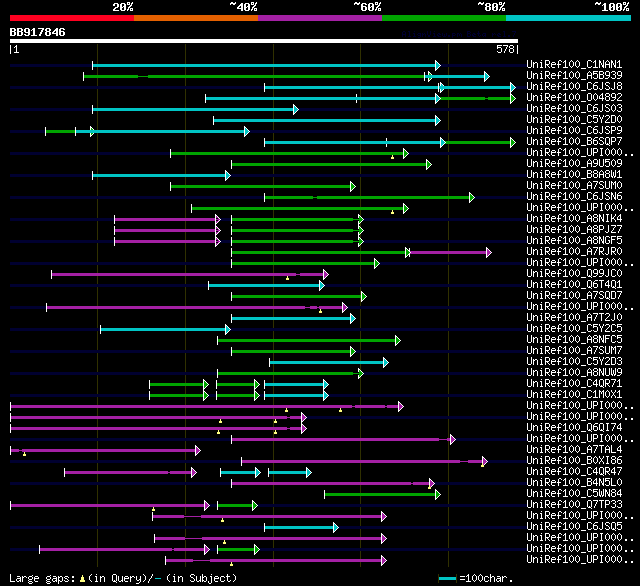The height and width of the screenshot is (586, 640).
Task: Click the query end position 578 label
Action: coord(505,49)
